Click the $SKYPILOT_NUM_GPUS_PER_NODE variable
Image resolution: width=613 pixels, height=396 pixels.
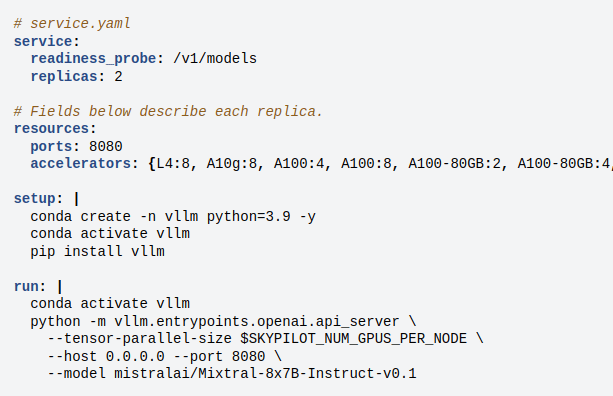pos(353,339)
